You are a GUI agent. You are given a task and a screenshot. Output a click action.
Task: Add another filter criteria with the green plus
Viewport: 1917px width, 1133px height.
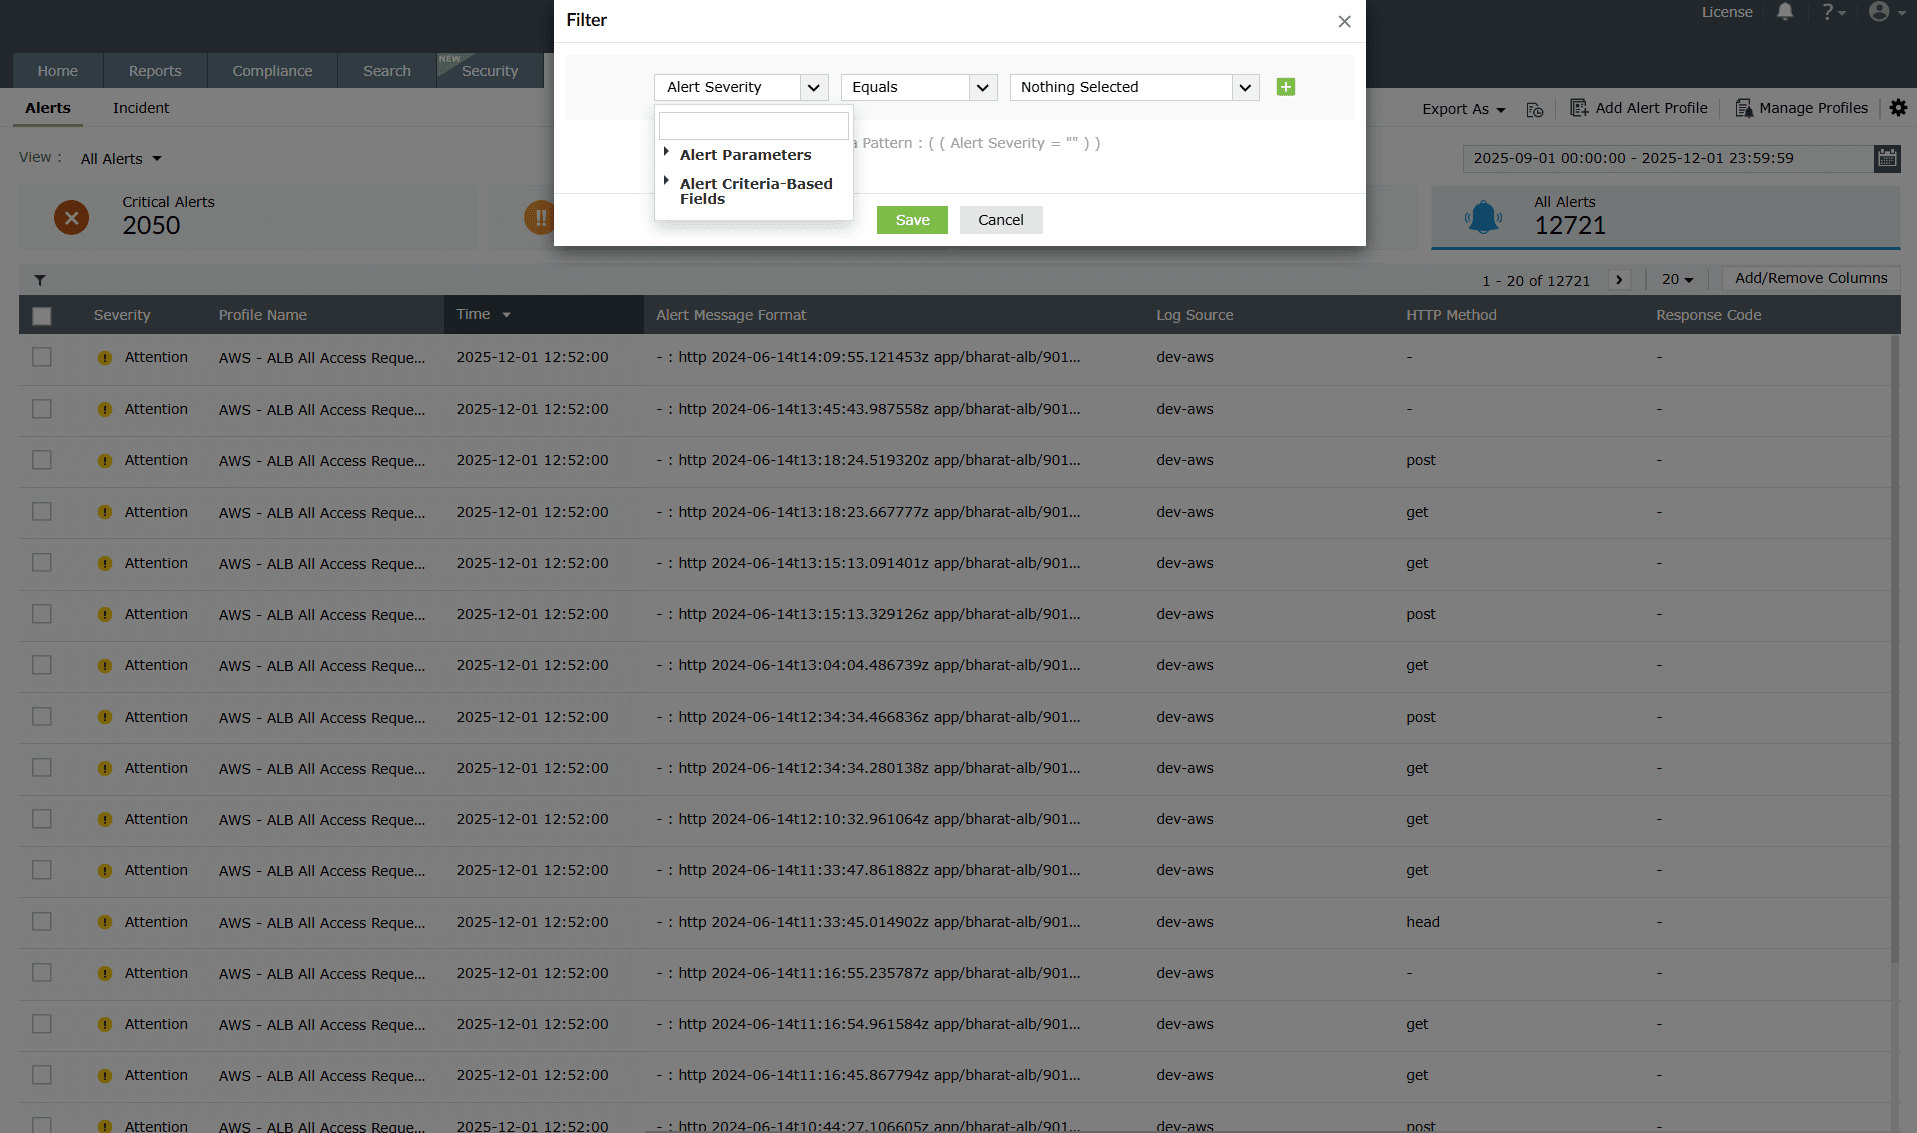[1286, 87]
